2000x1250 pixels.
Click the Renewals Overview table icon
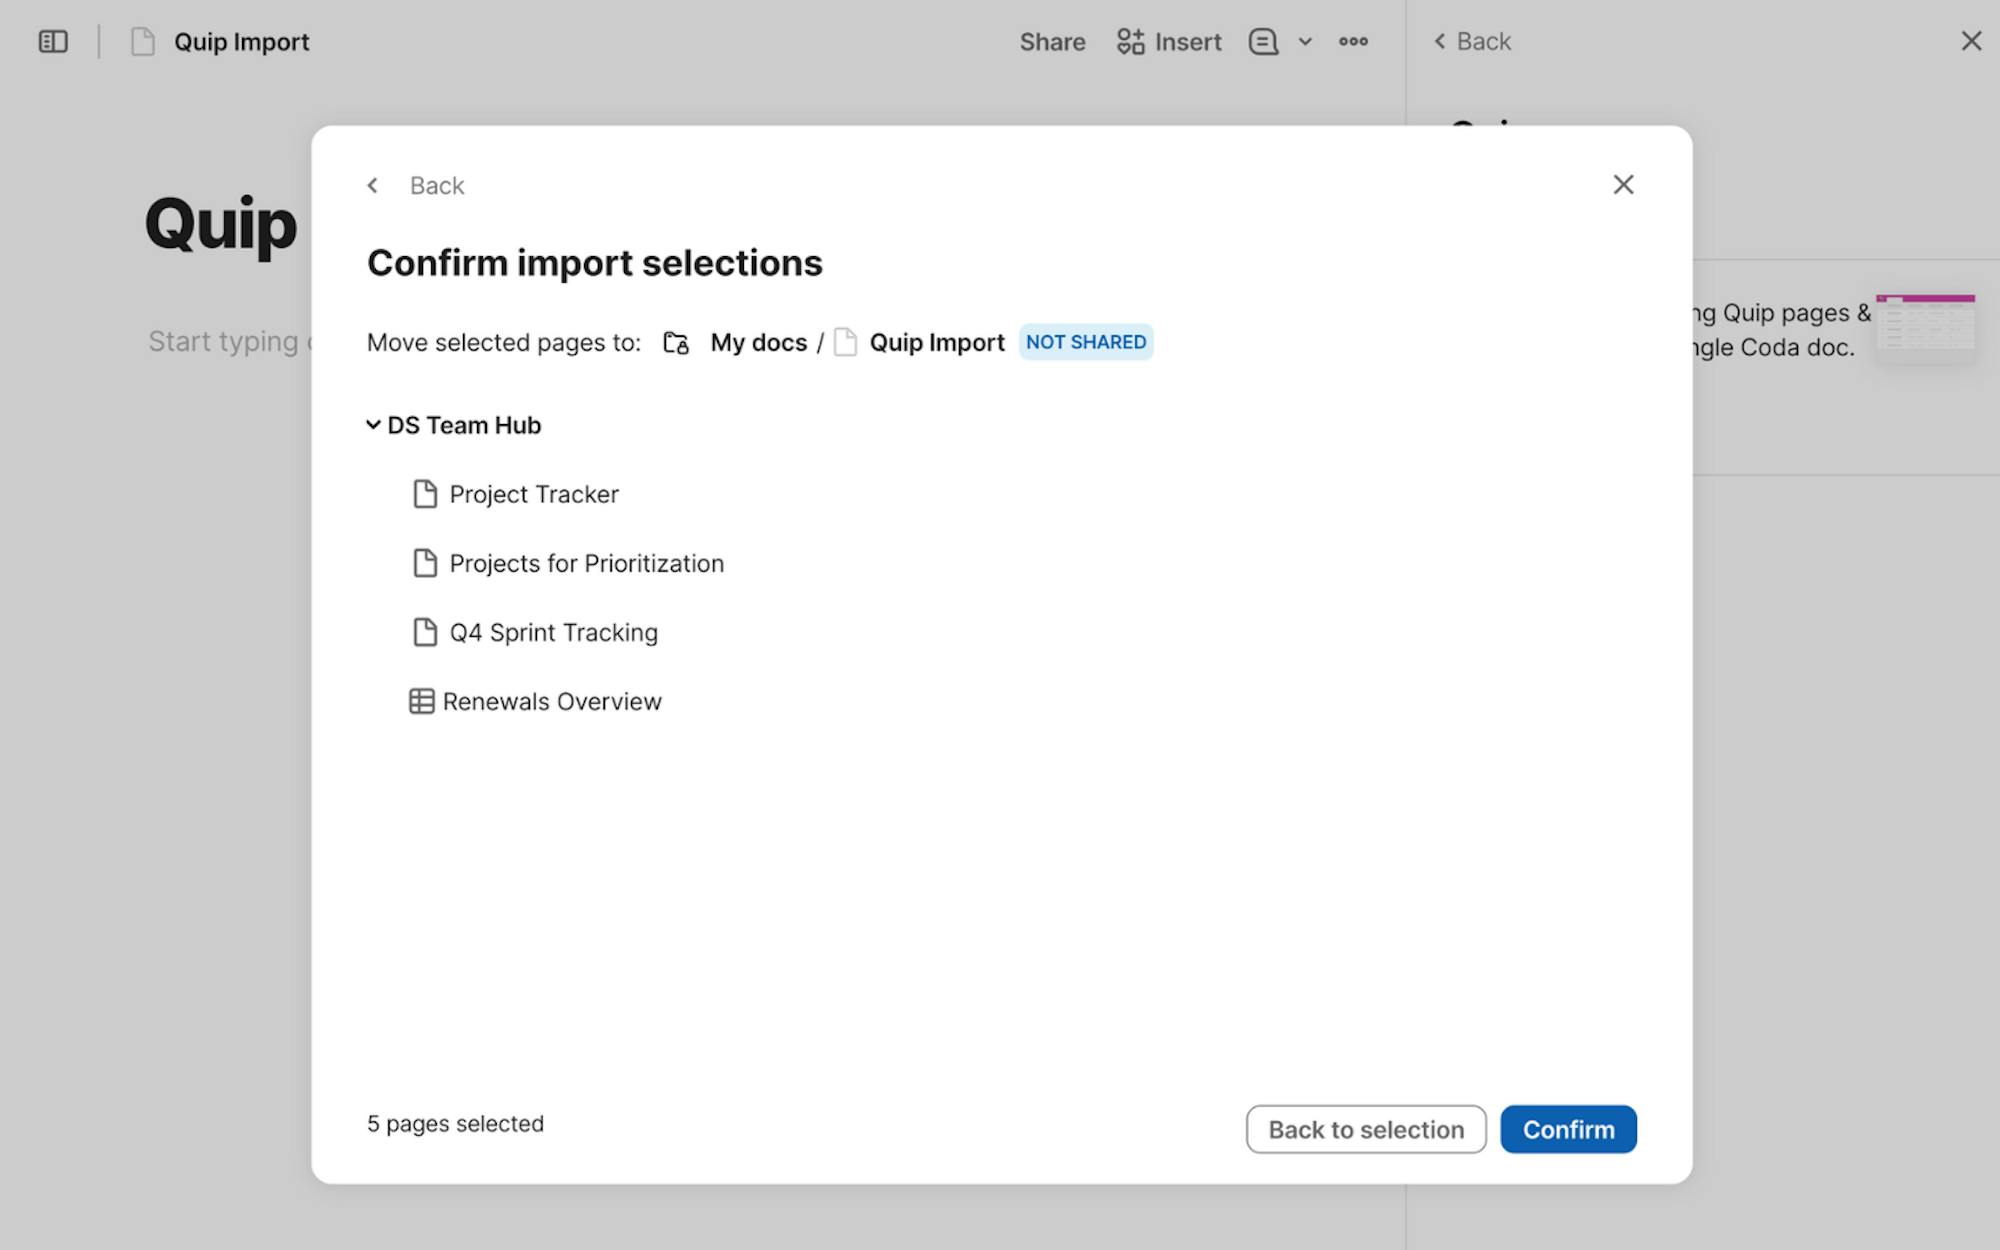tap(421, 702)
